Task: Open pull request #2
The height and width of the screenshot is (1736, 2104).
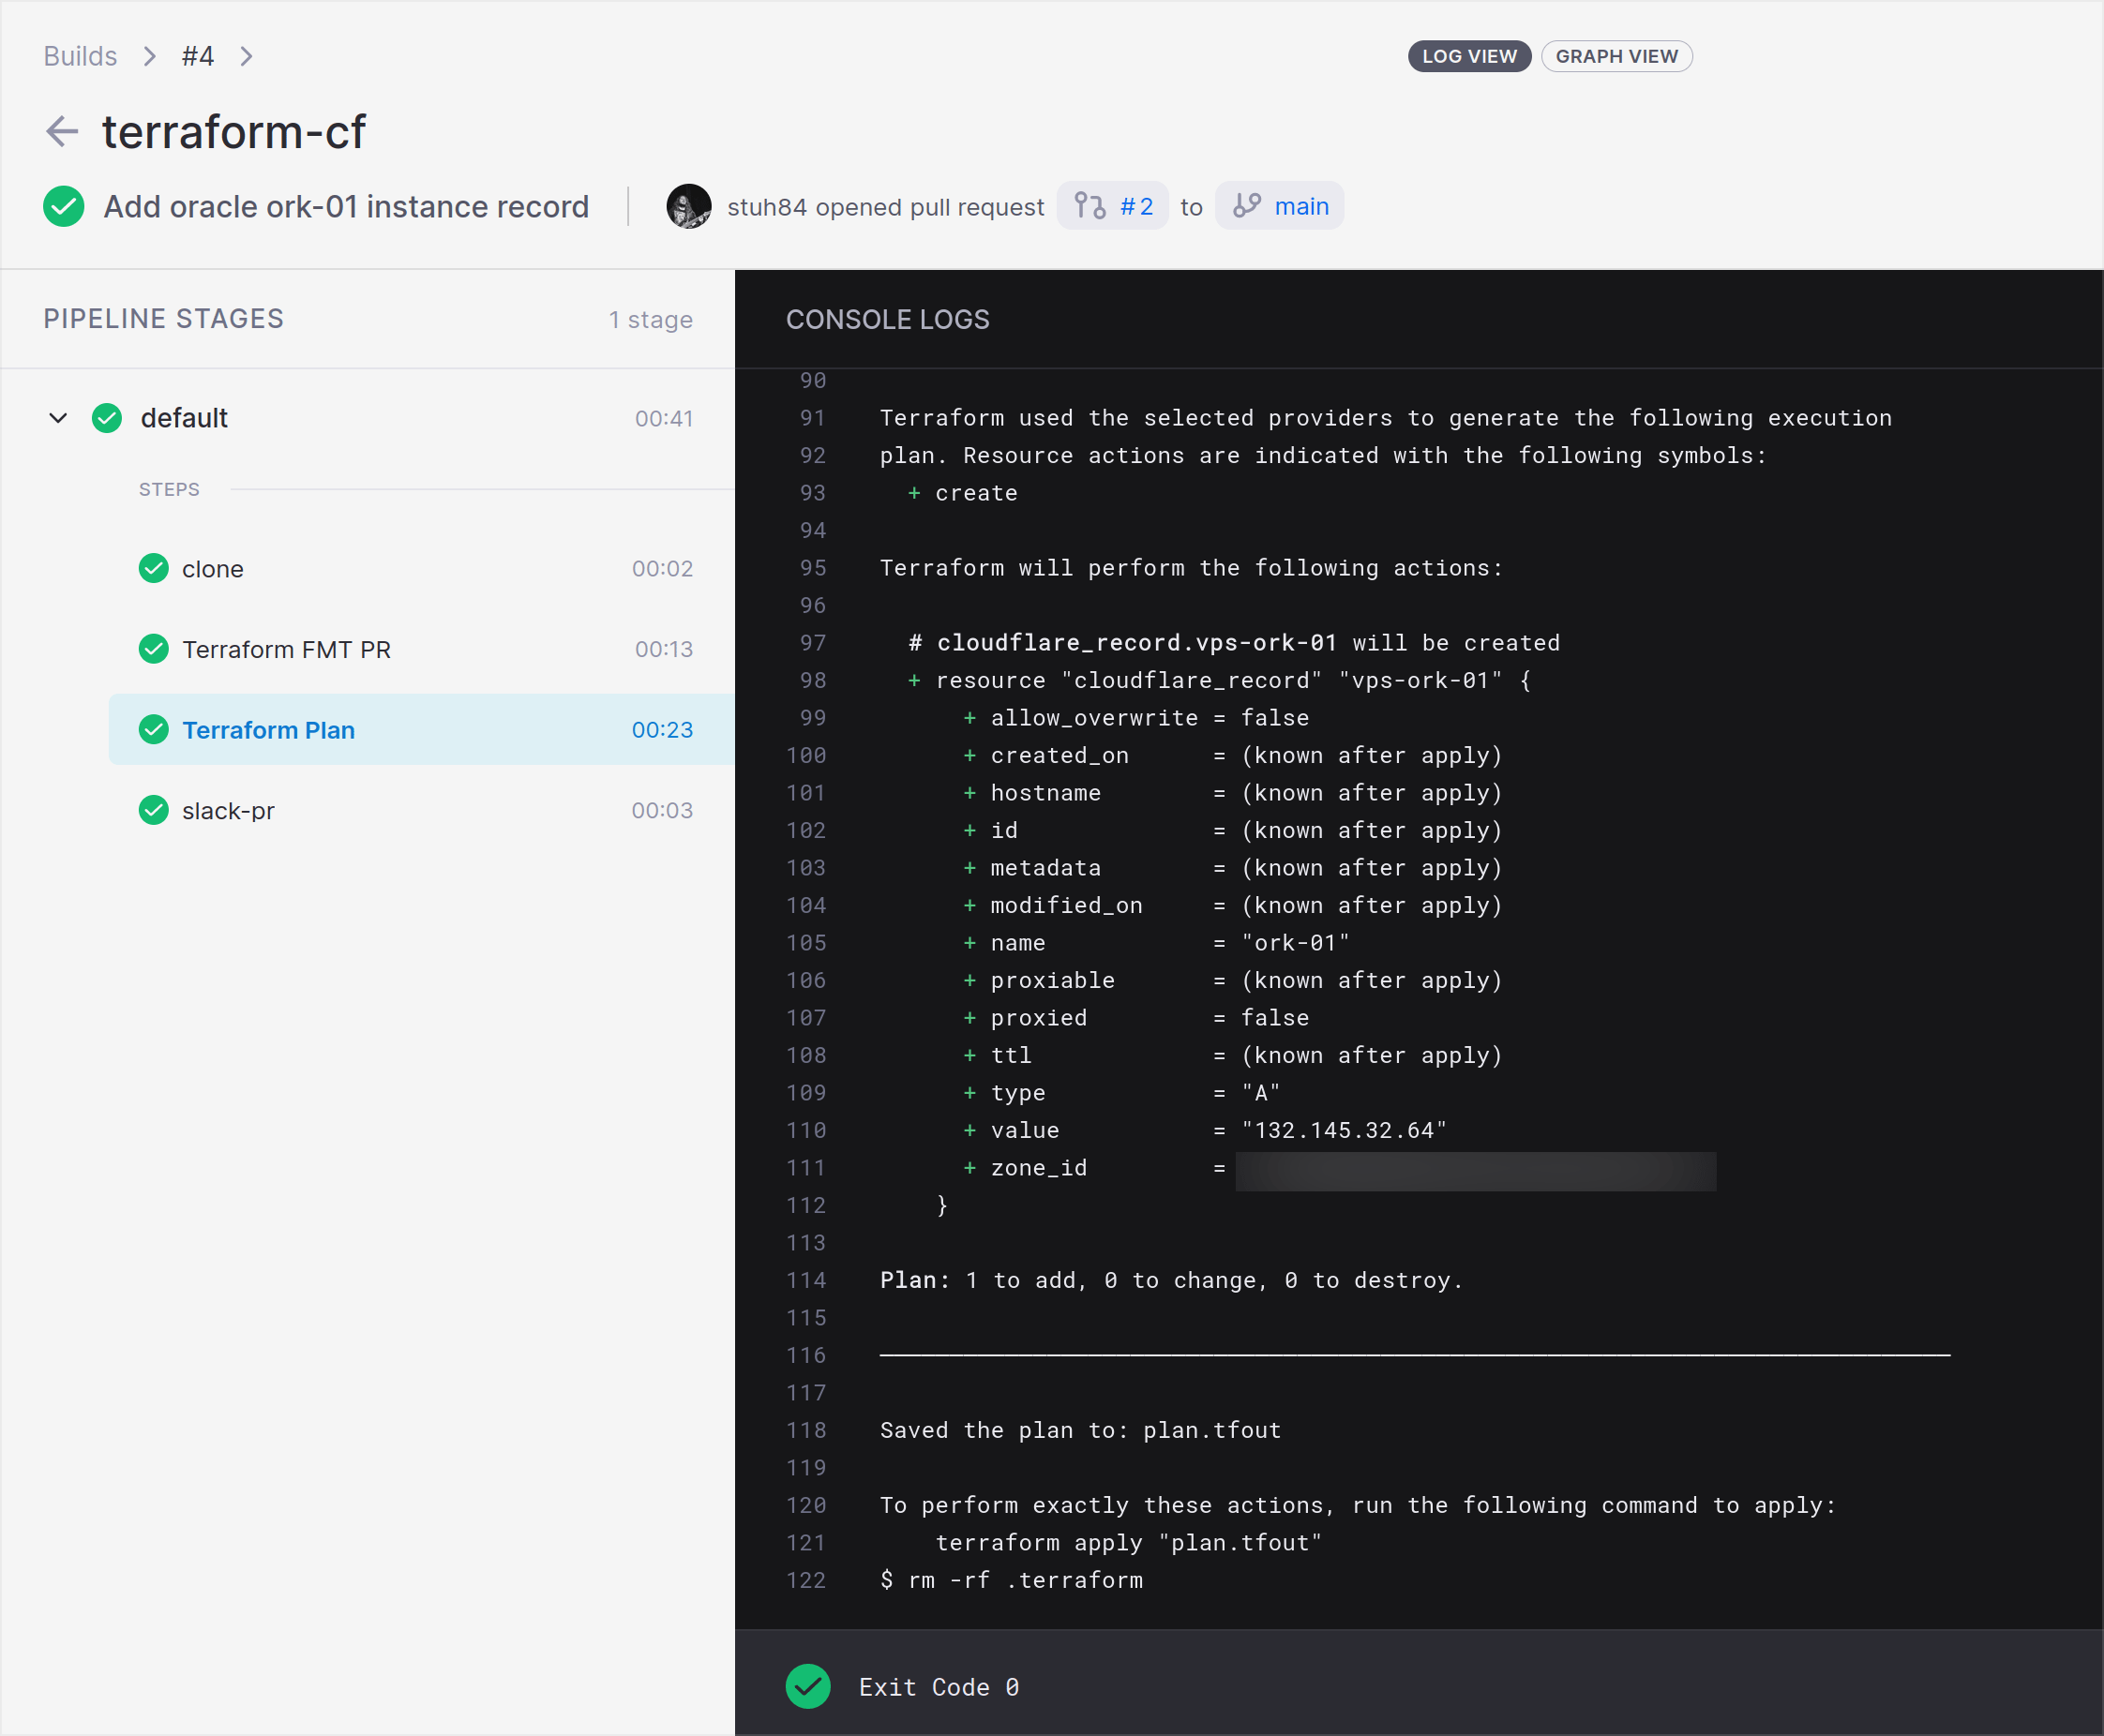Action: [x=1136, y=205]
